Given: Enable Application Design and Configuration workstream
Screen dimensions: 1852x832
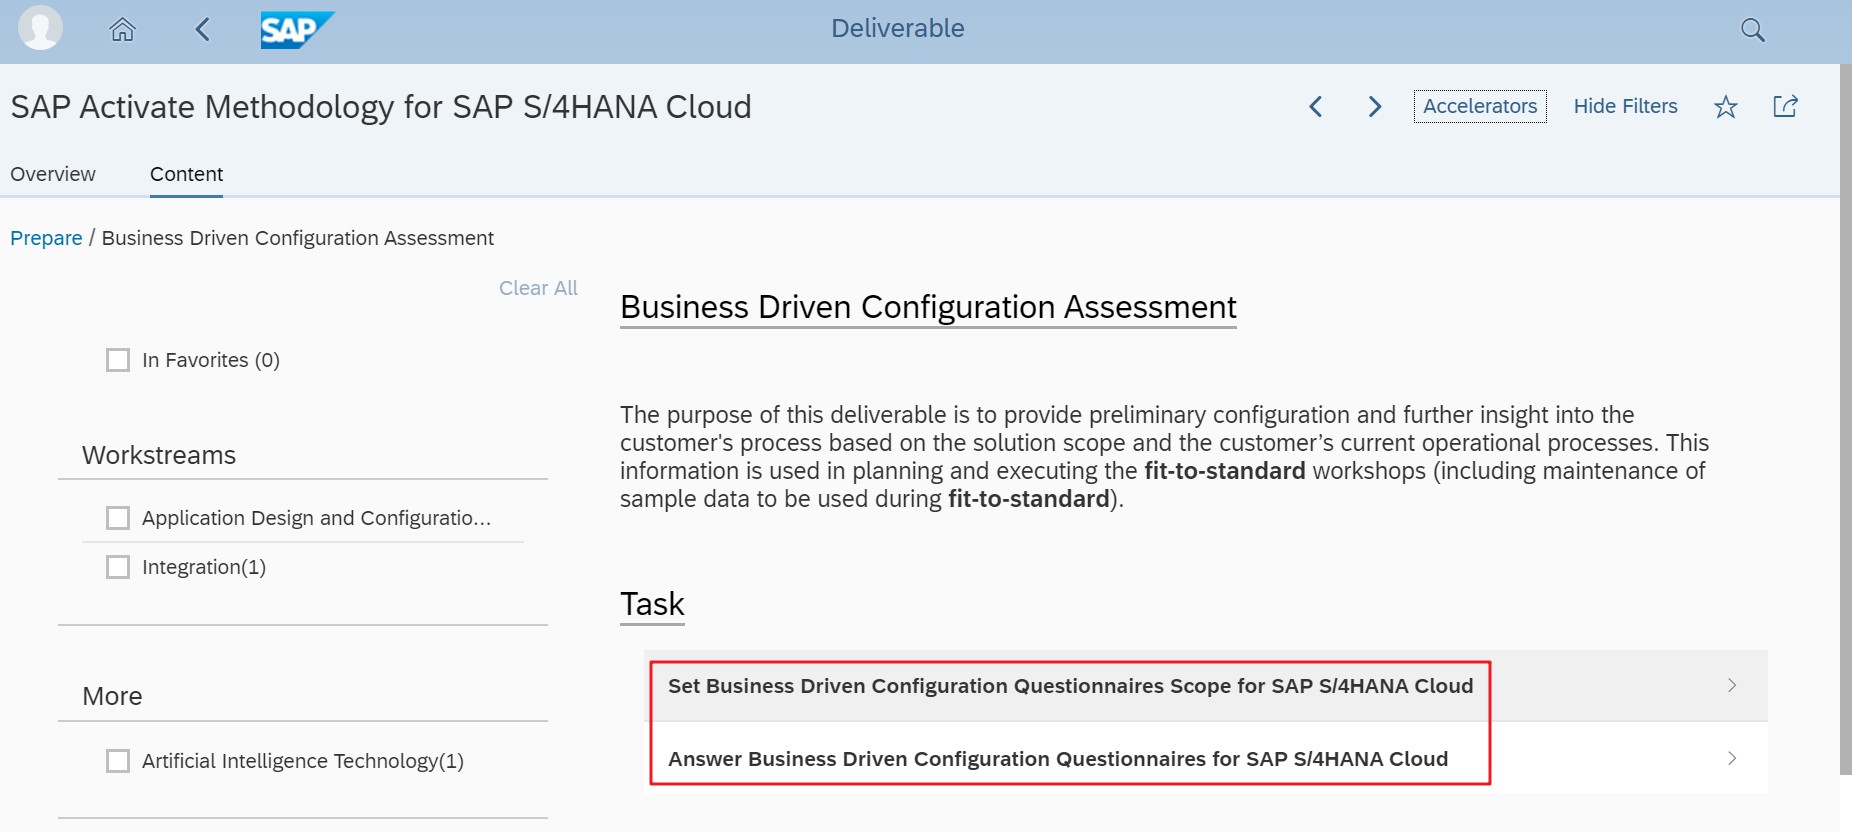Looking at the screenshot, I should [x=118, y=518].
